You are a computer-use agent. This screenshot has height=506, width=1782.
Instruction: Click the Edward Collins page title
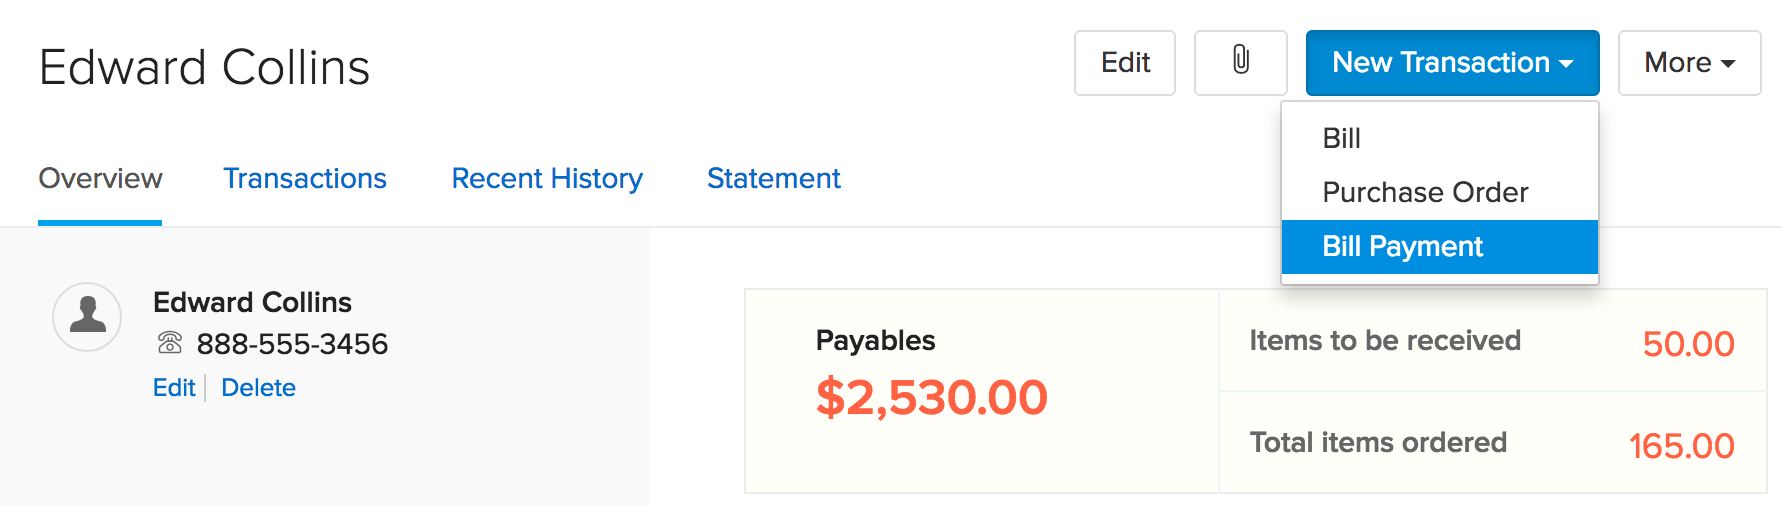[204, 68]
